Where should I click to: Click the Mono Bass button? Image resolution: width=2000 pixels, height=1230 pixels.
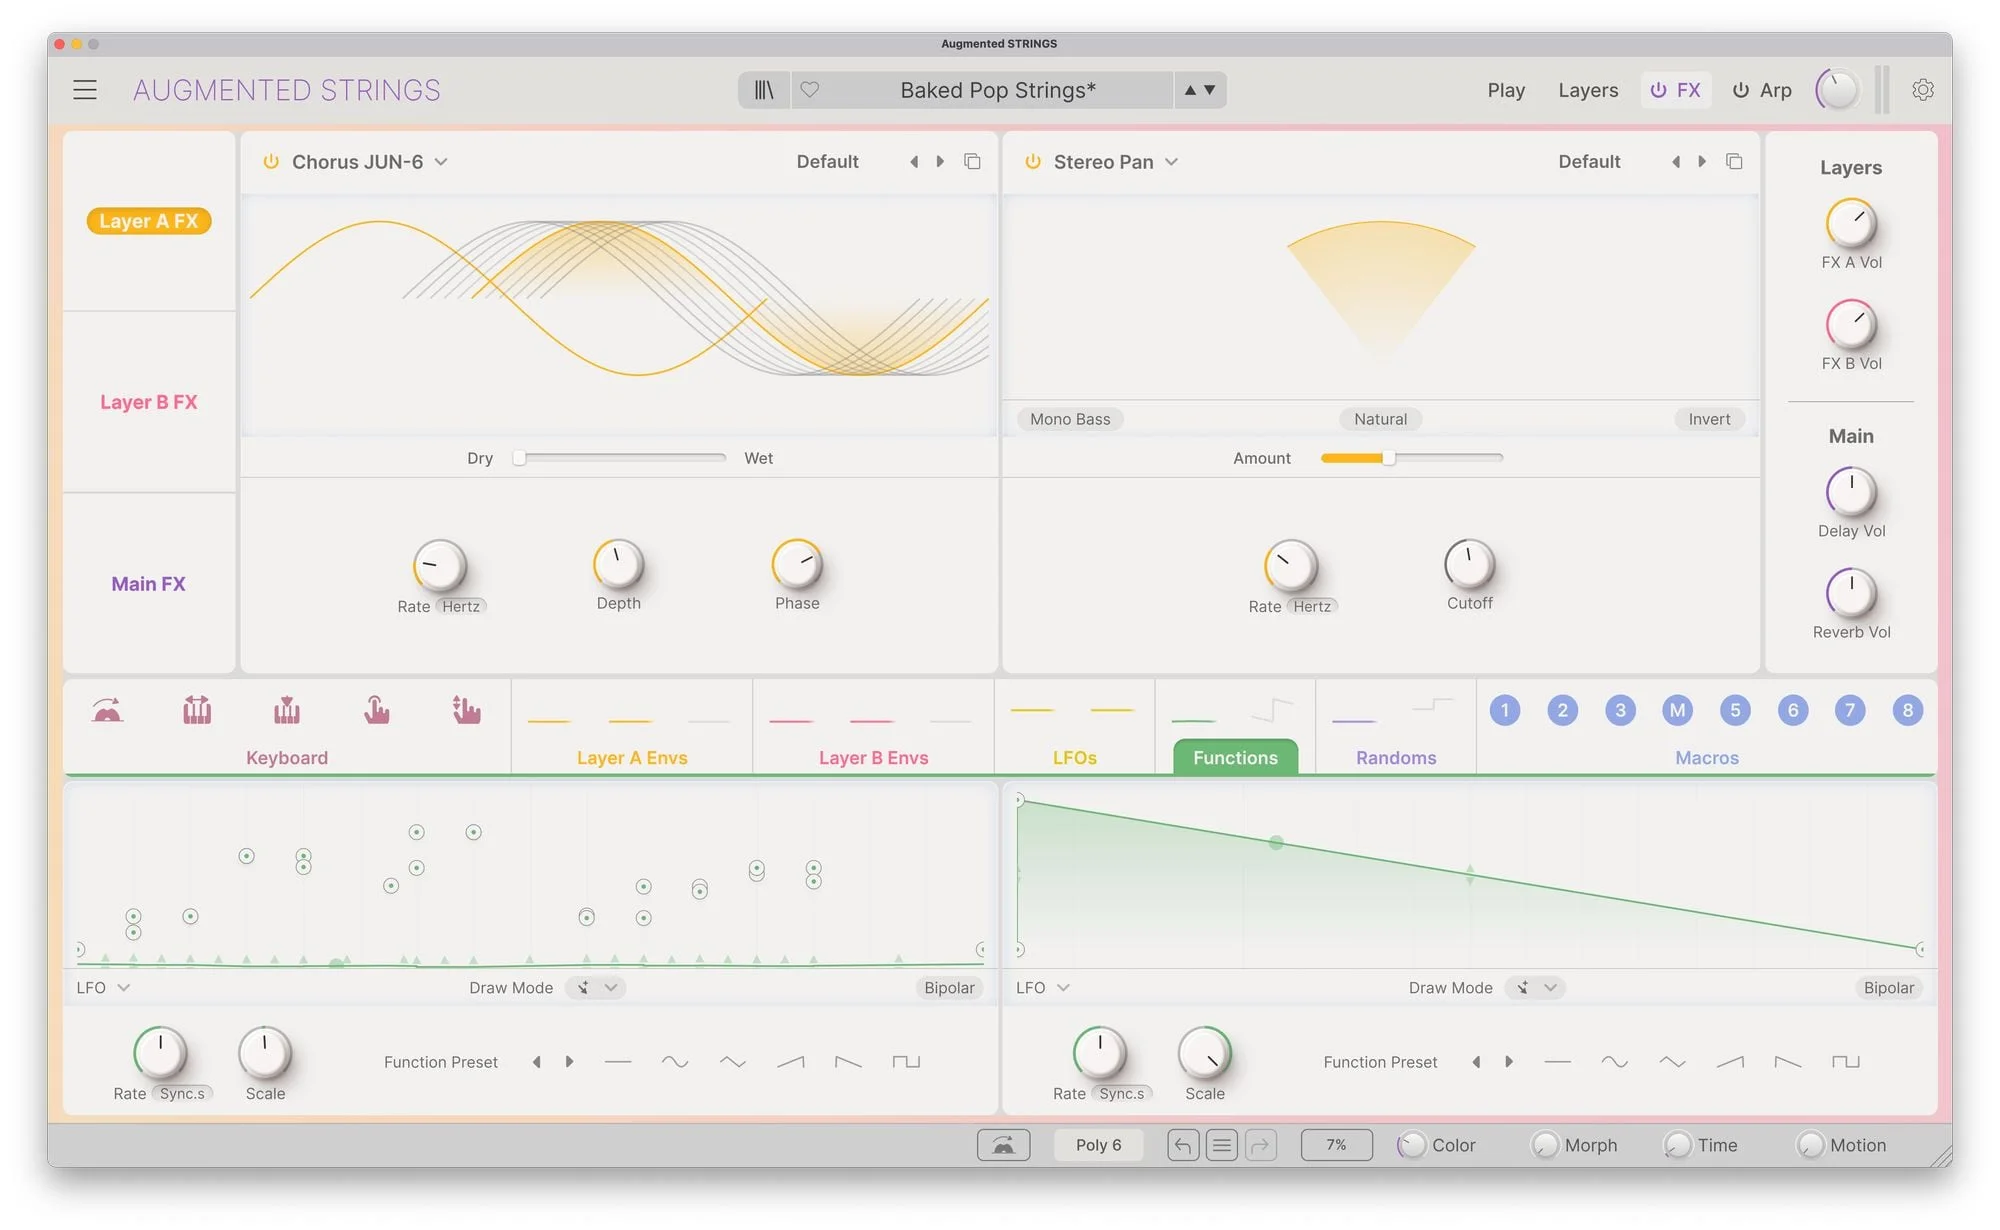click(1070, 419)
